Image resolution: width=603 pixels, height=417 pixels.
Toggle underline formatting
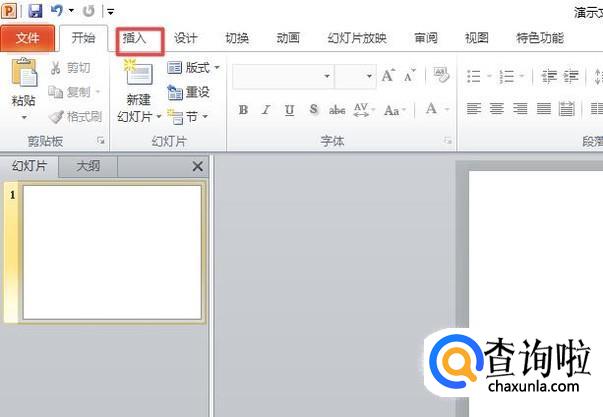[x=290, y=110]
